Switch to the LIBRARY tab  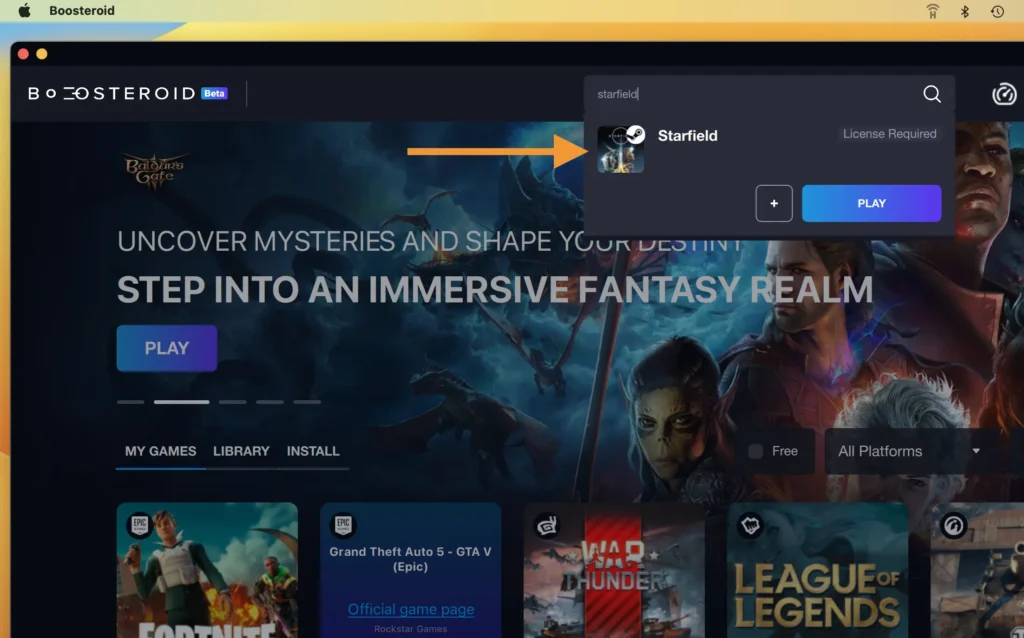point(241,451)
